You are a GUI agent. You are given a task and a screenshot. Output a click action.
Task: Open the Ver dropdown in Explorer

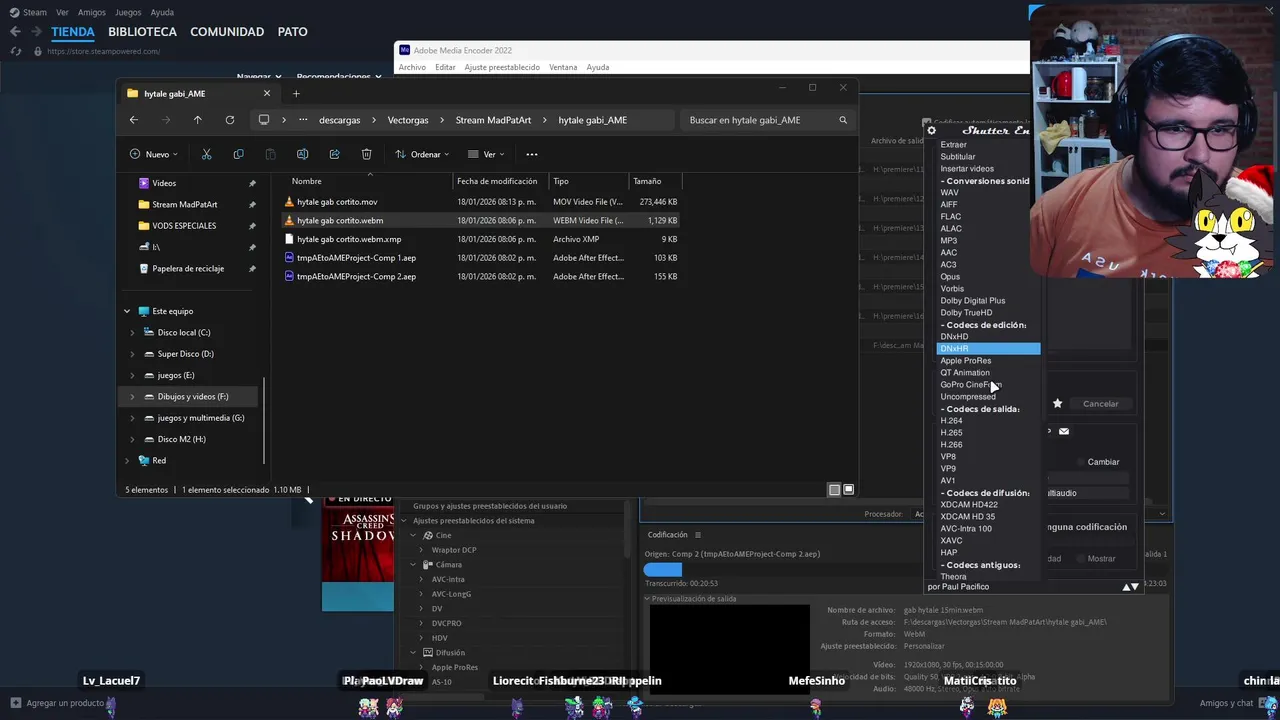coord(486,154)
